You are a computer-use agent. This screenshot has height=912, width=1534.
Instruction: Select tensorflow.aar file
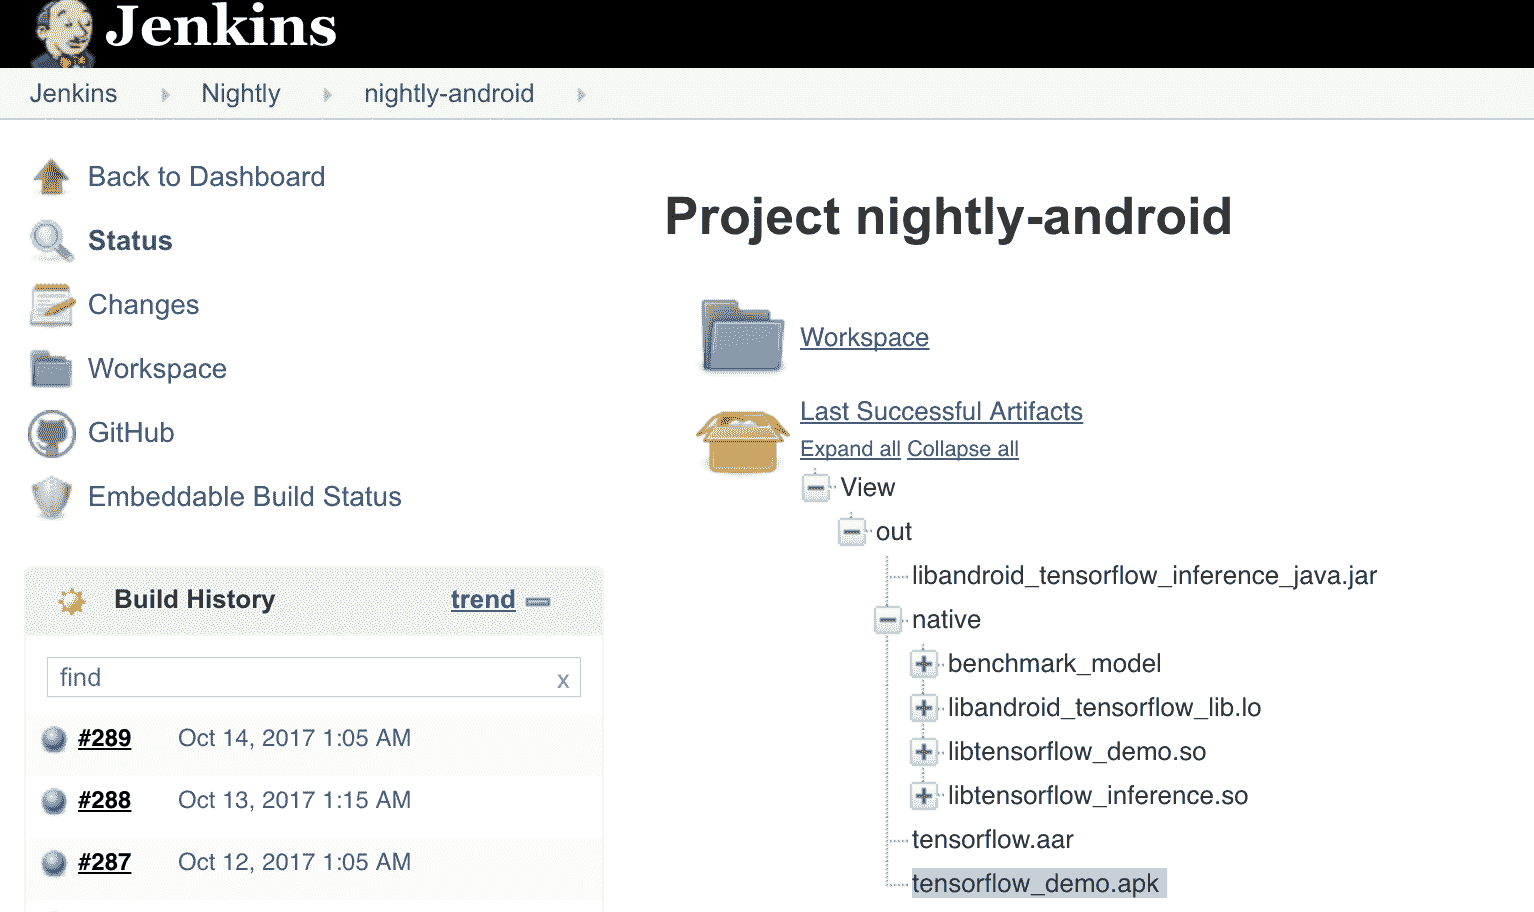coord(992,840)
